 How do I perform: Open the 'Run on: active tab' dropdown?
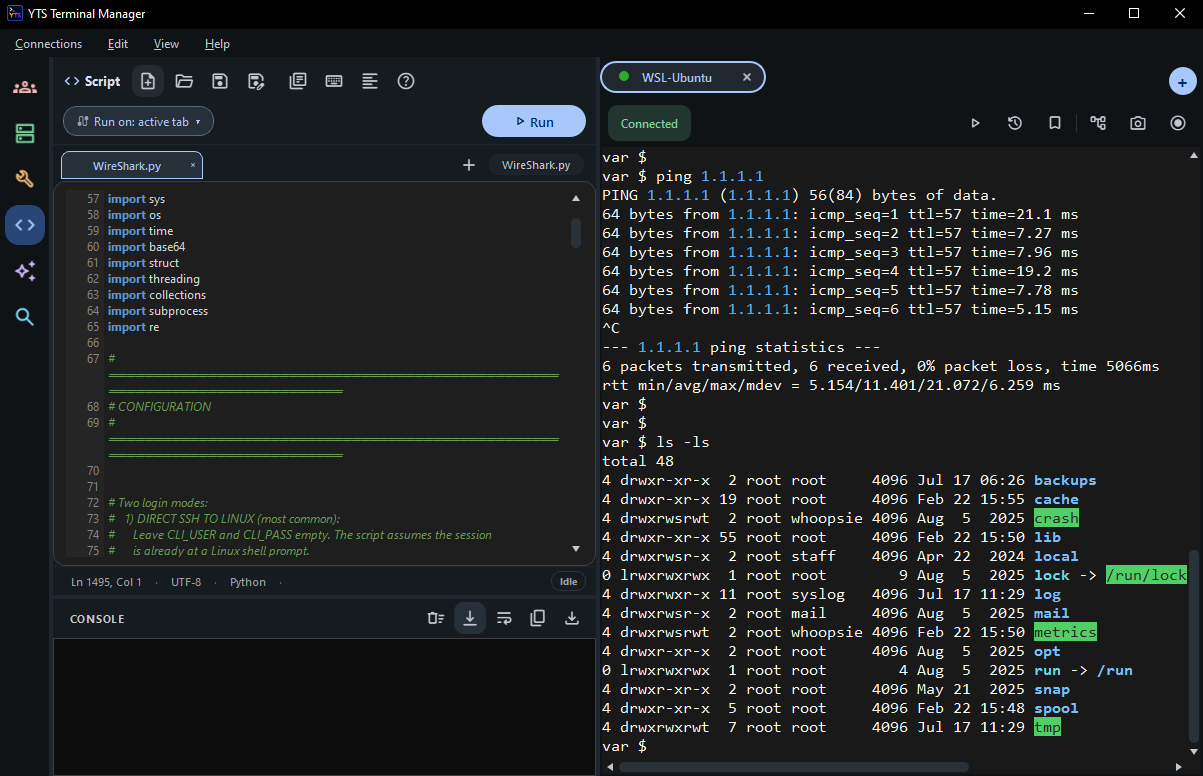click(138, 121)
